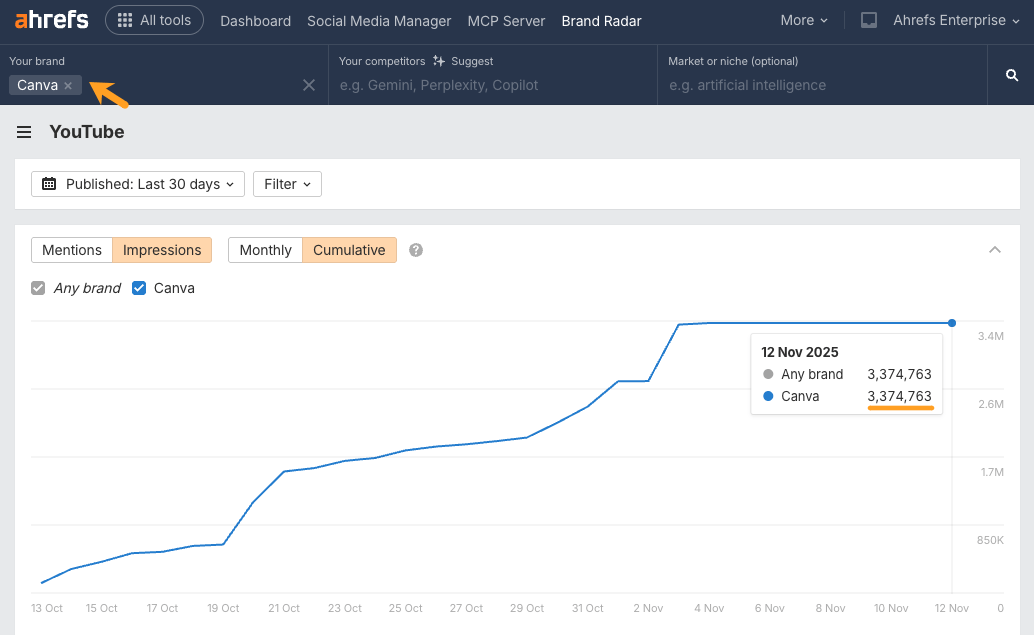Switch to the Mentions tab
Image resolution: width=1034 pixels, height=635 pixels.
click(72, 250)
